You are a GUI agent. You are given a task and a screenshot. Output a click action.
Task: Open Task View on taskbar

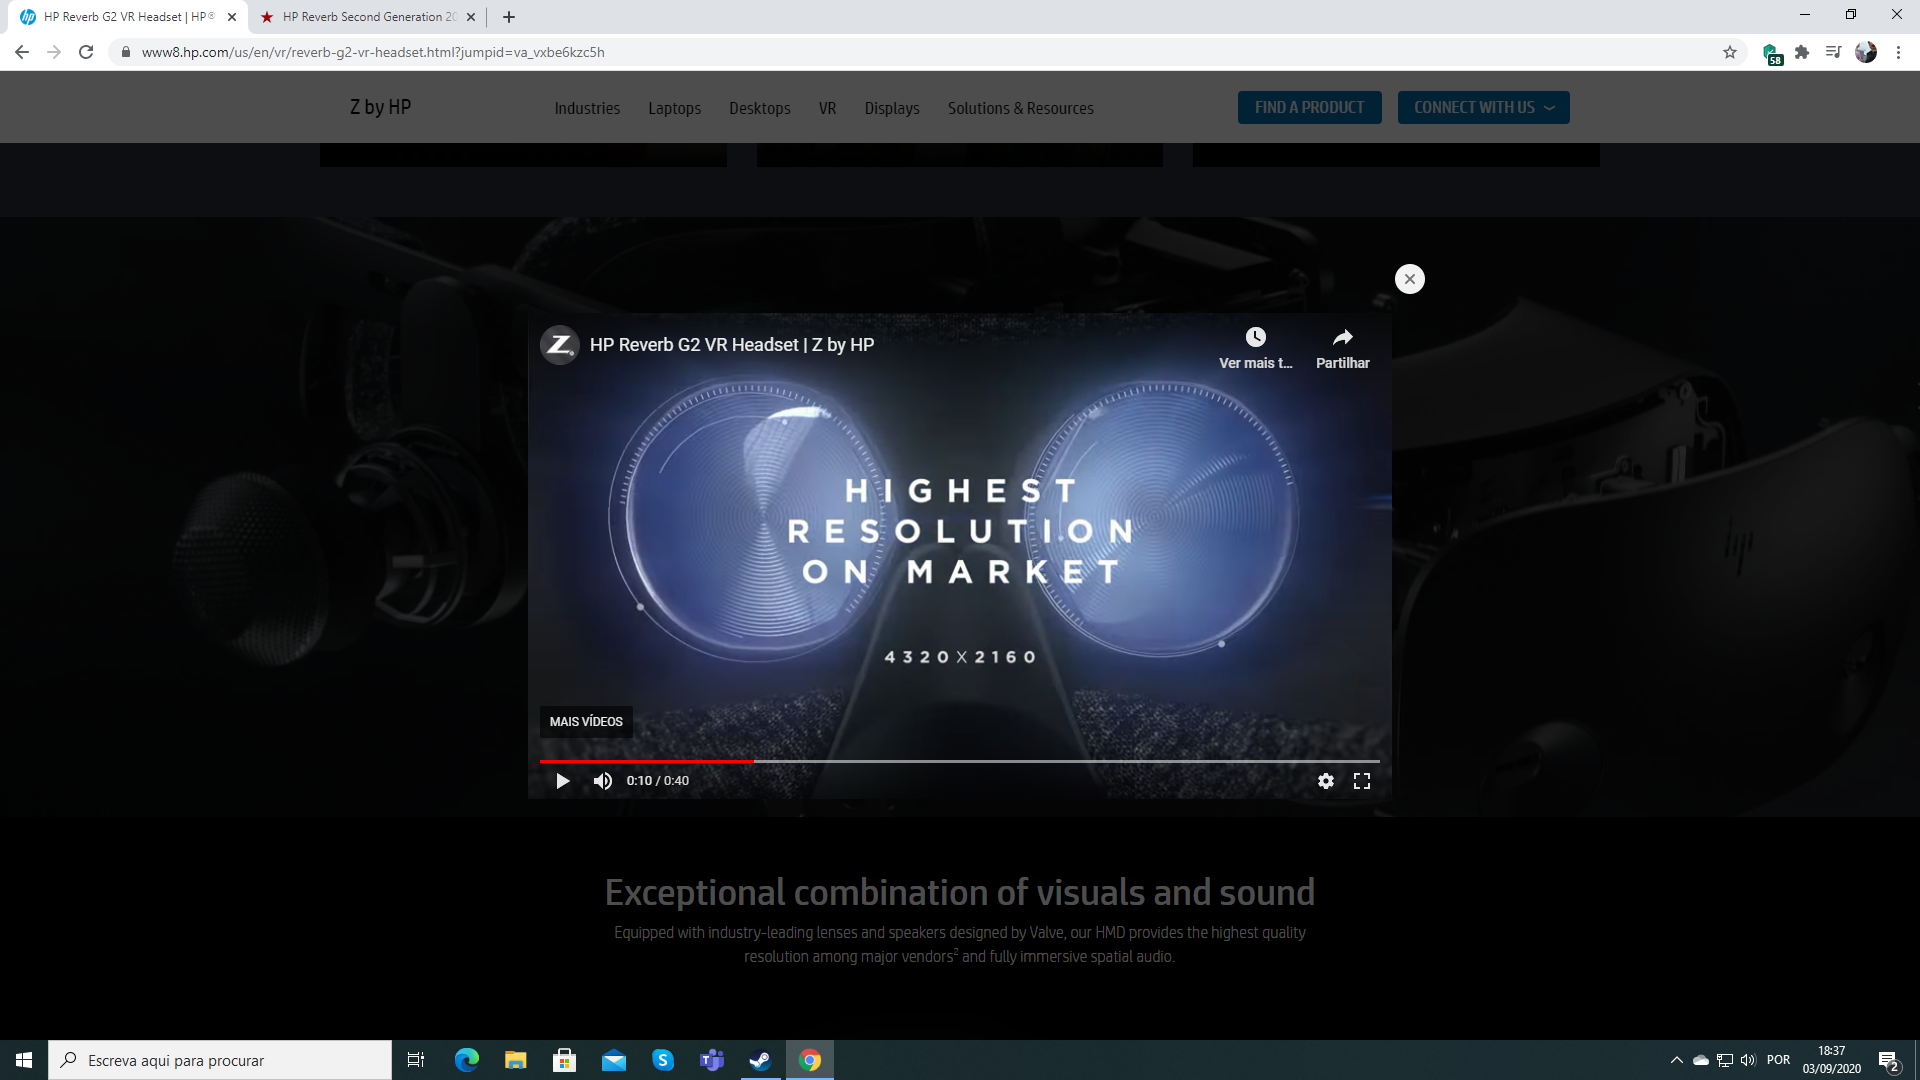[x=416, y=1060]
